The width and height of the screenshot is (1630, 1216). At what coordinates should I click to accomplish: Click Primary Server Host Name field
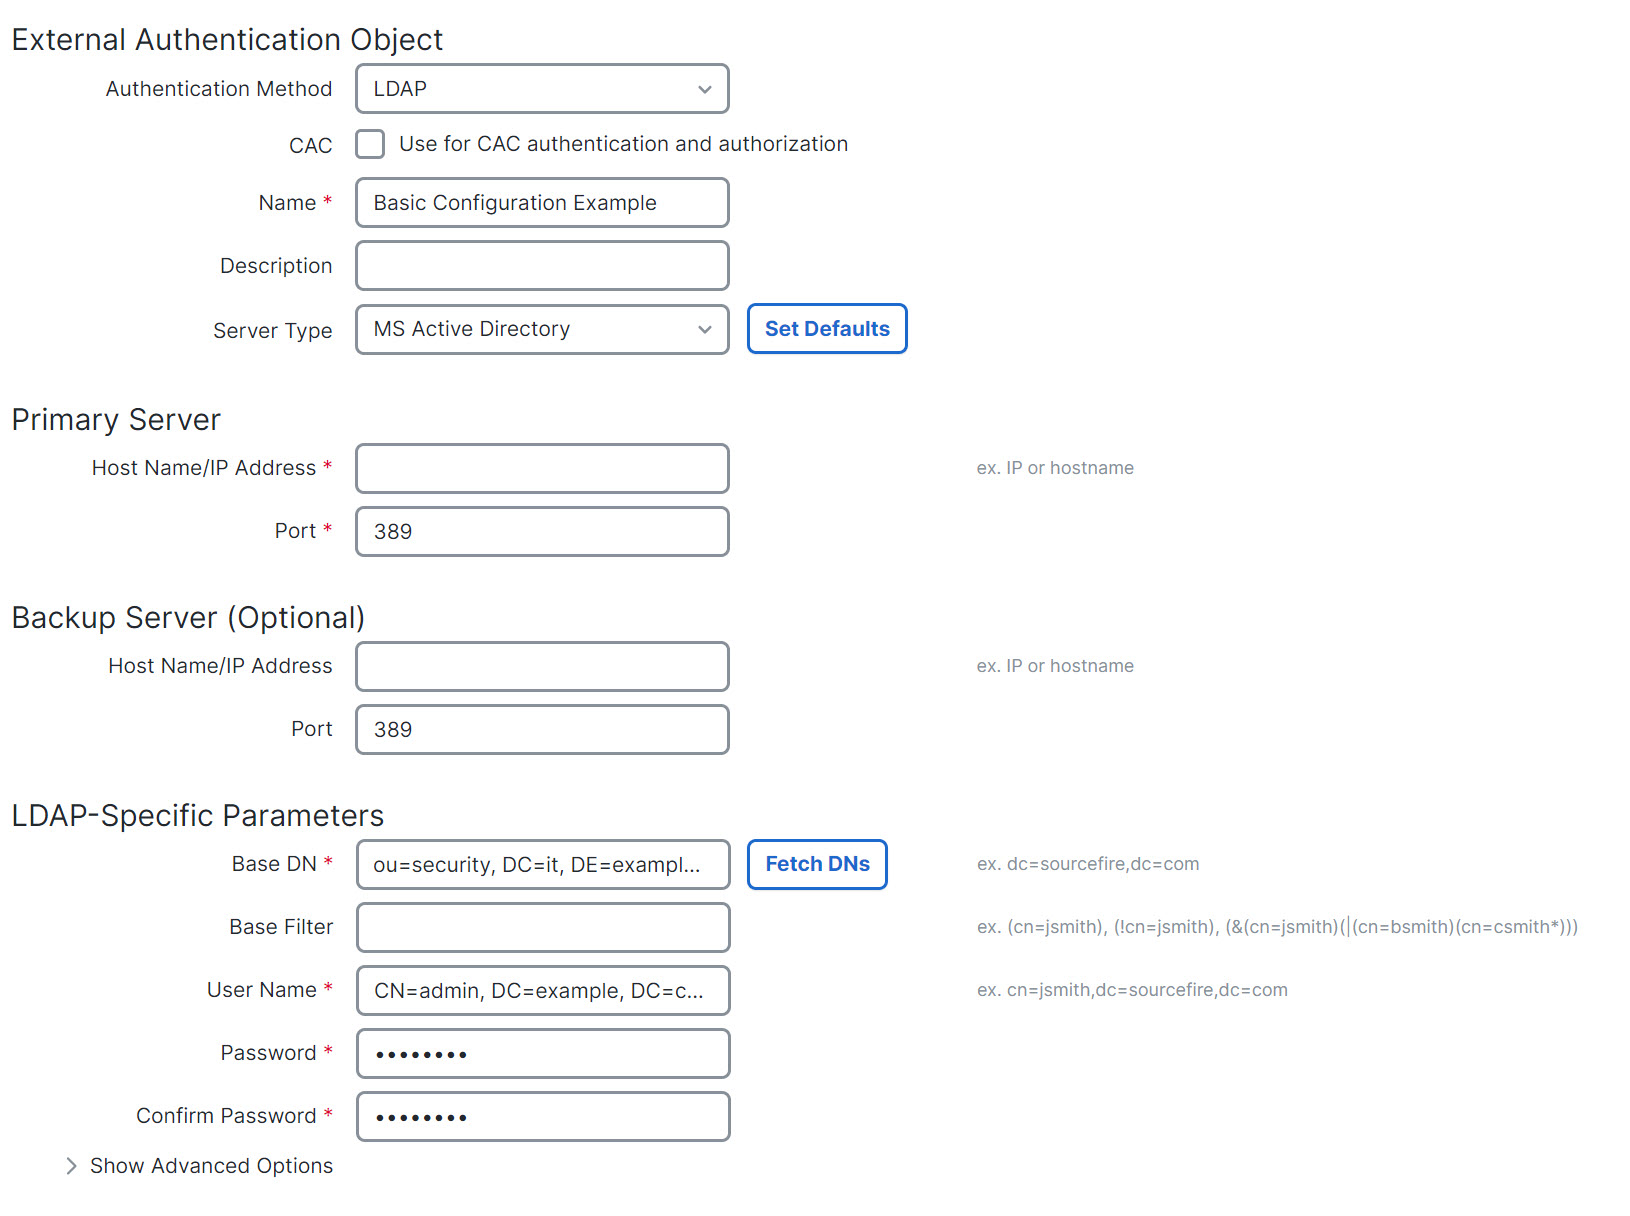coord(541,468)
